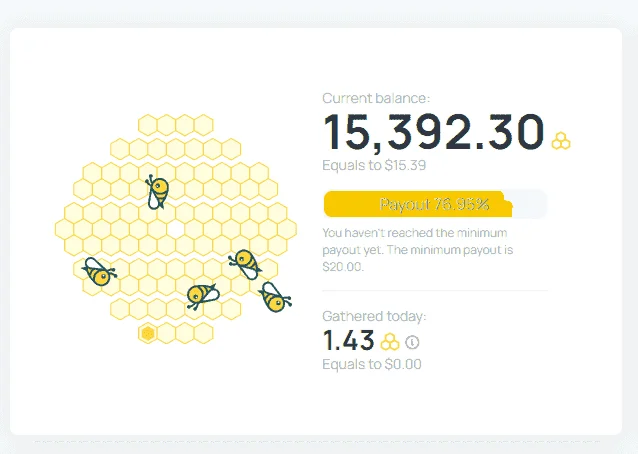Screen dimensions: 638x454
Task: Click the info icon beside Gathered today
Action: 412,342
